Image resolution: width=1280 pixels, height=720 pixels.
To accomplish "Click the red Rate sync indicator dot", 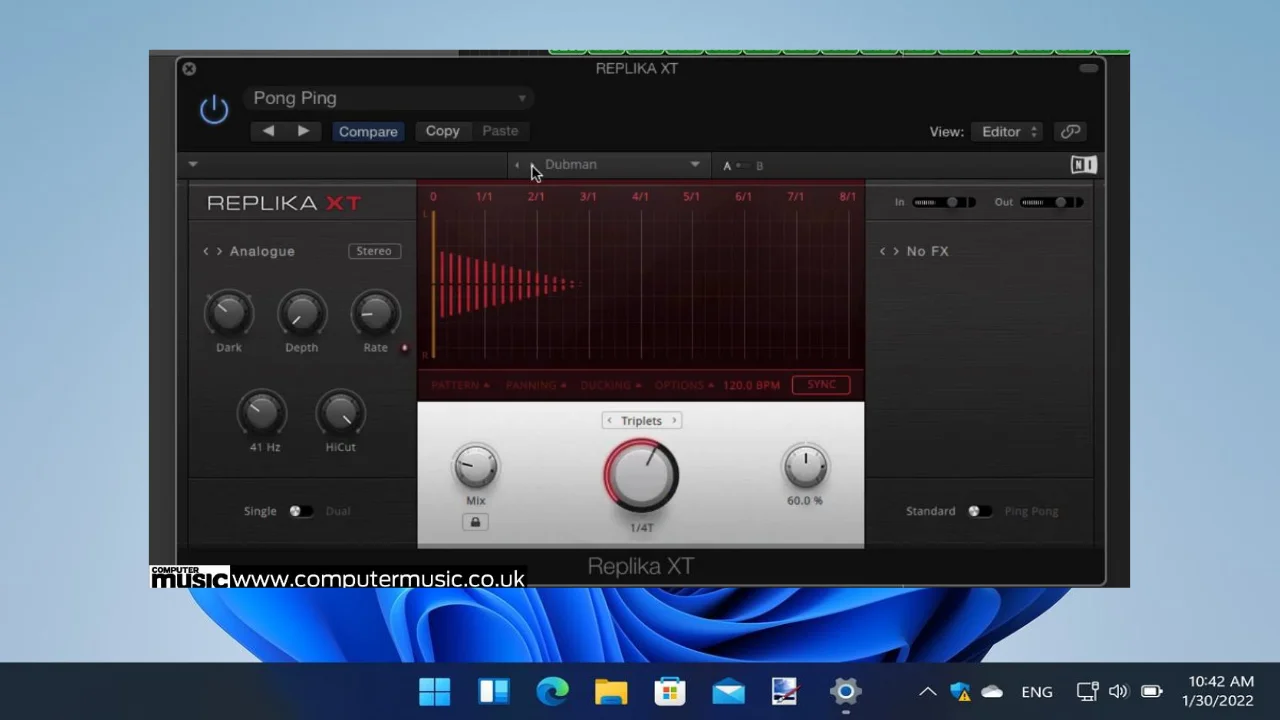I will coord(404,348).
